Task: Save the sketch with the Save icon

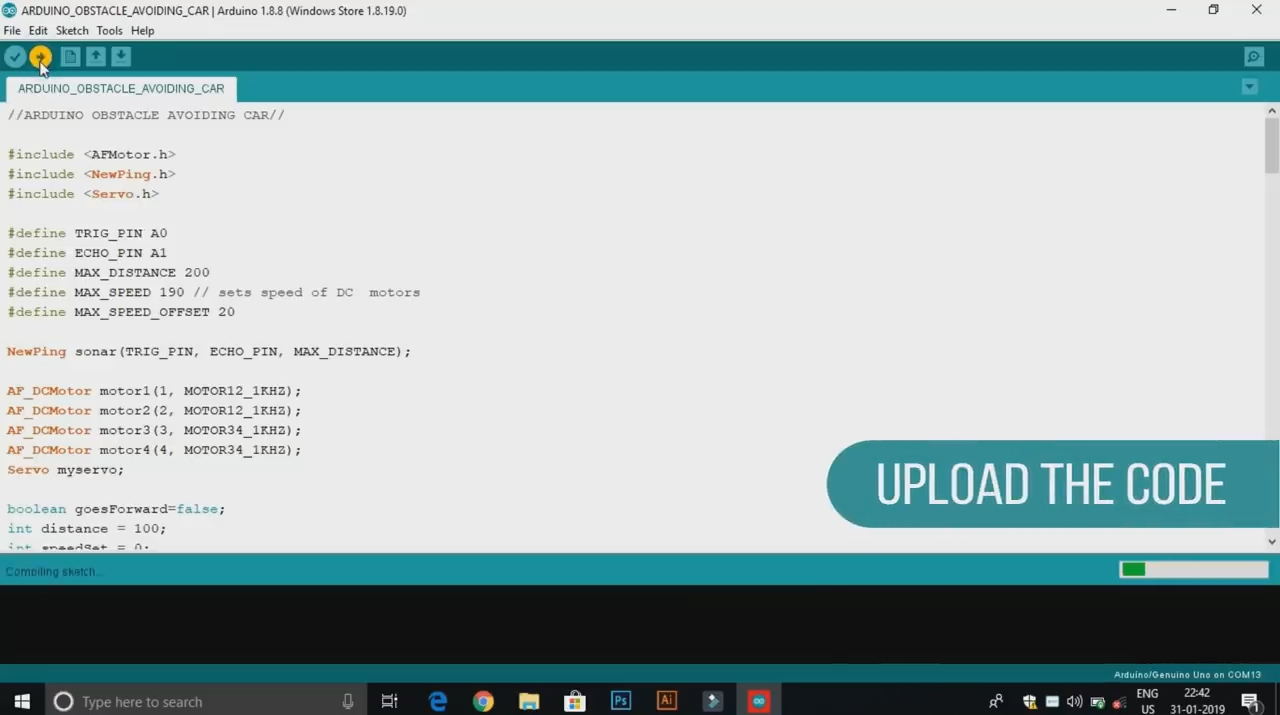Action: point(121,57)
